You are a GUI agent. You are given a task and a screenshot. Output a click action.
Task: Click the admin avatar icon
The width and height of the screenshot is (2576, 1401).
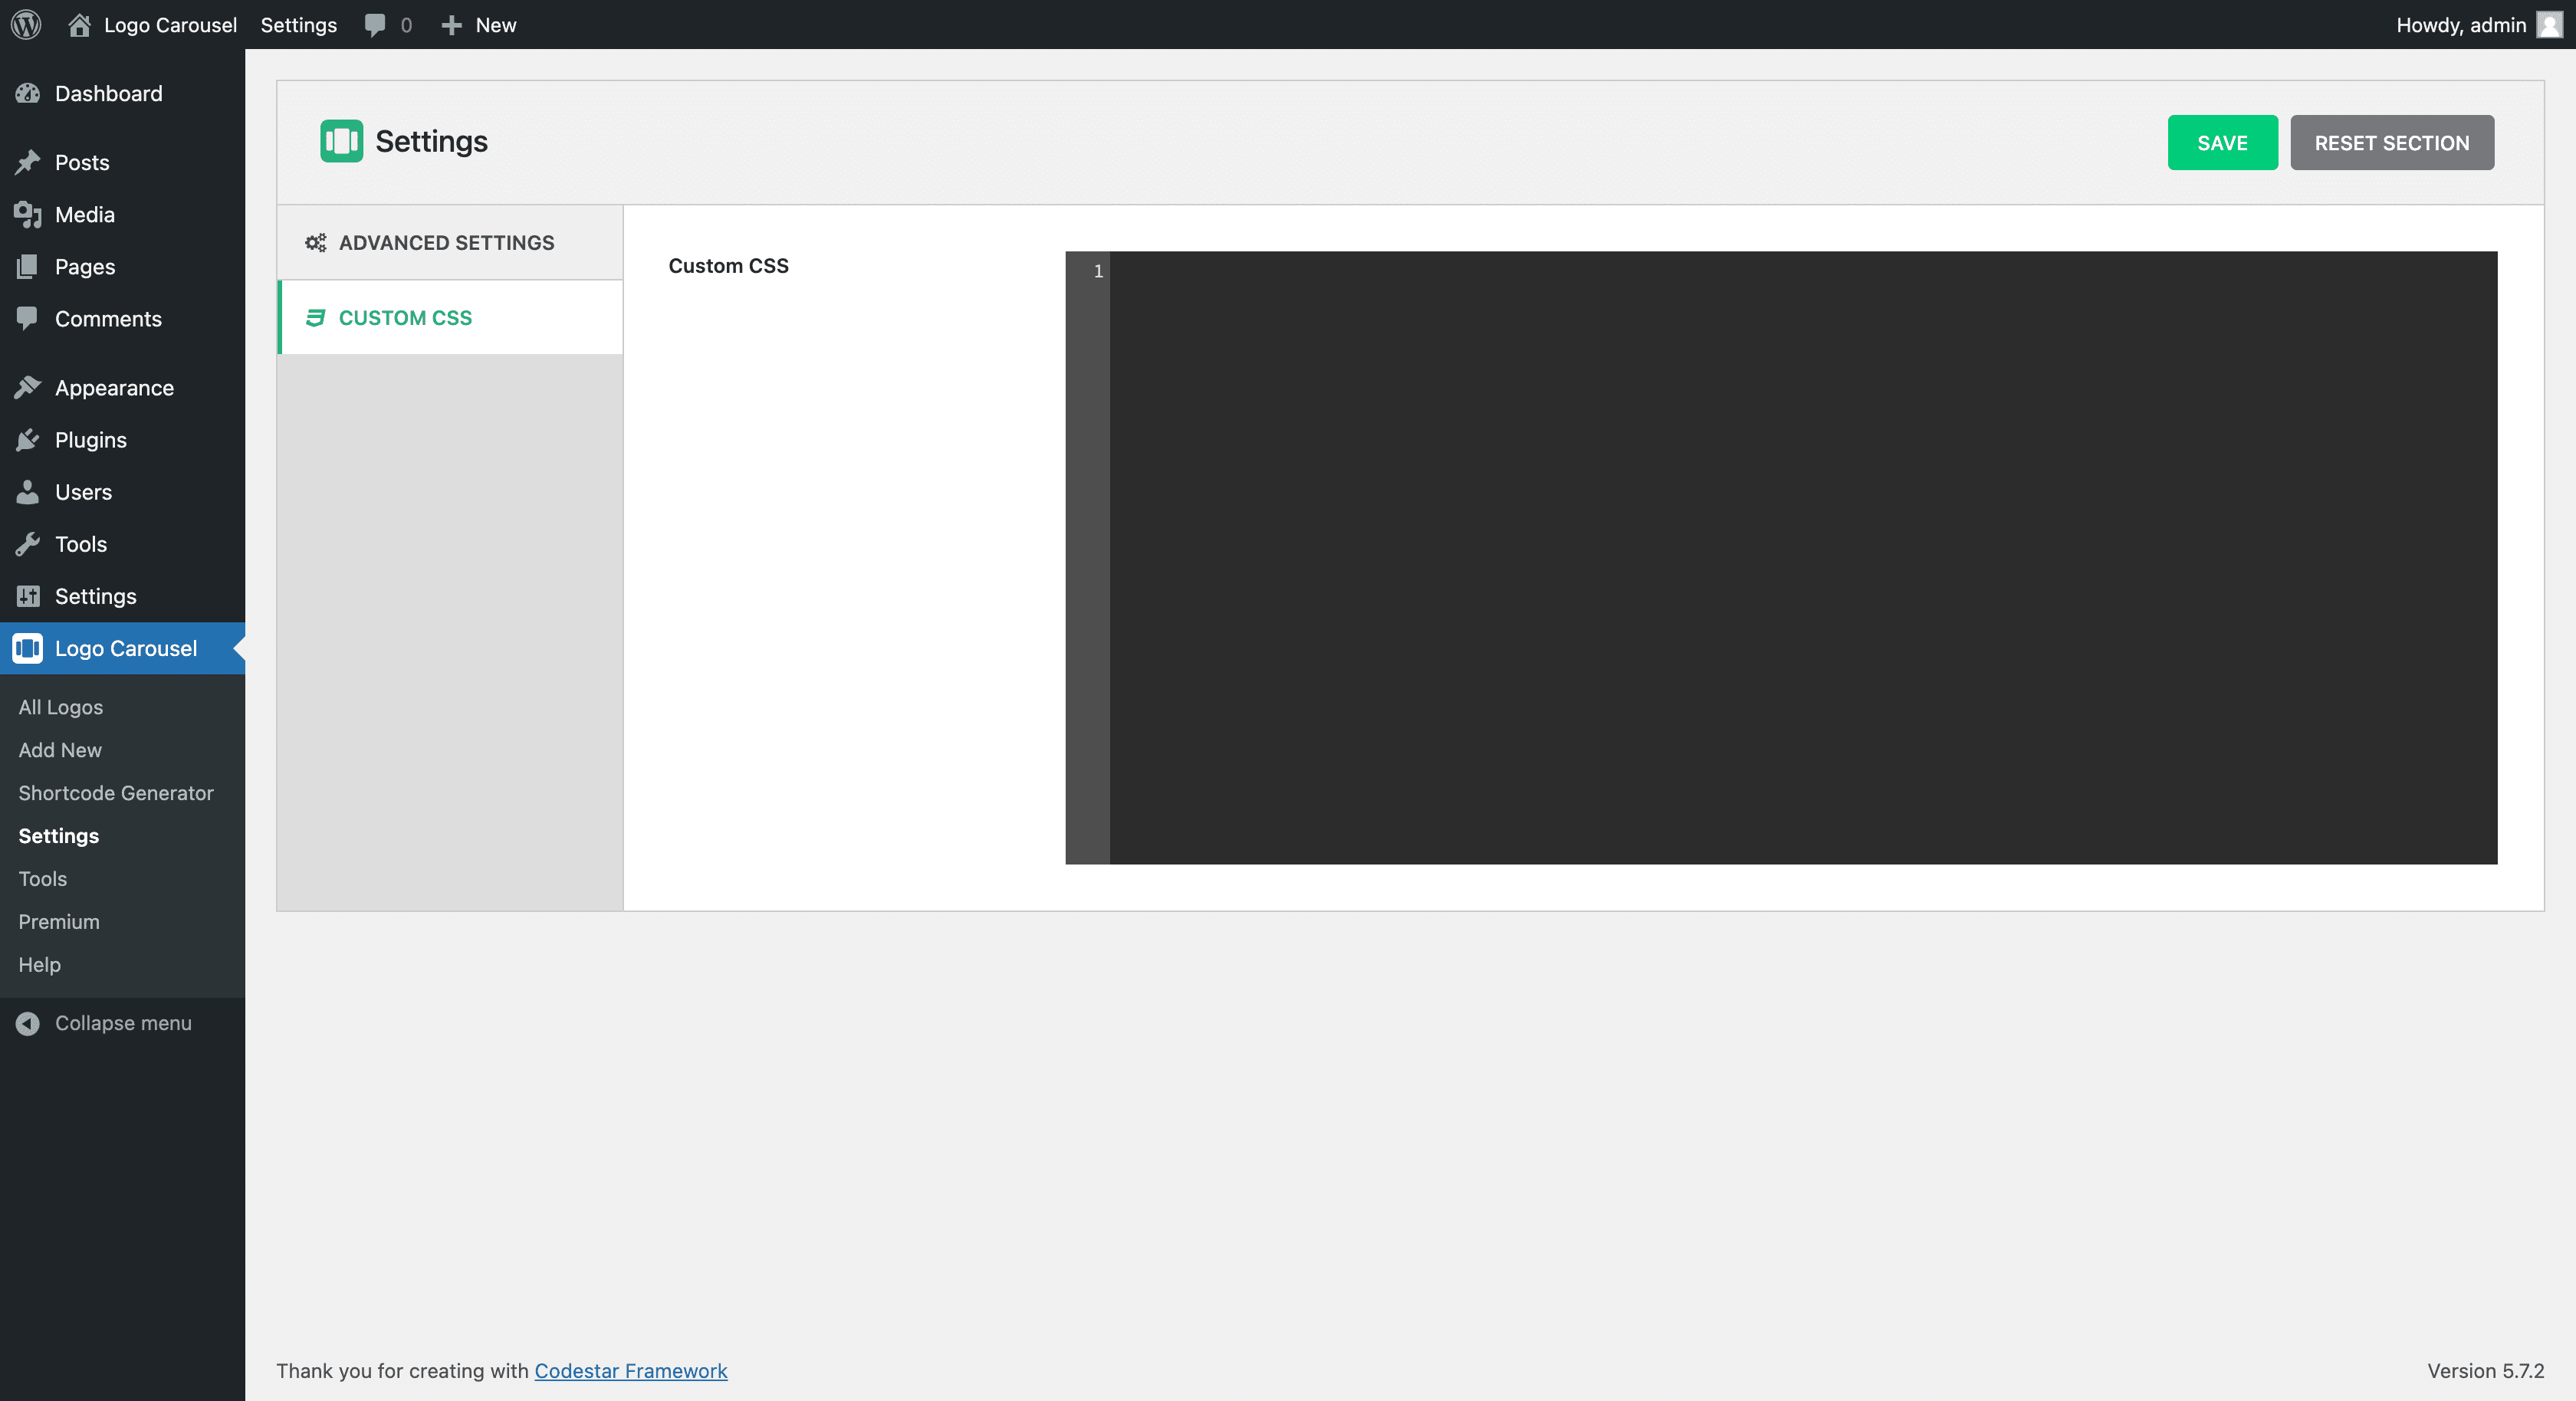point(2549,25)
